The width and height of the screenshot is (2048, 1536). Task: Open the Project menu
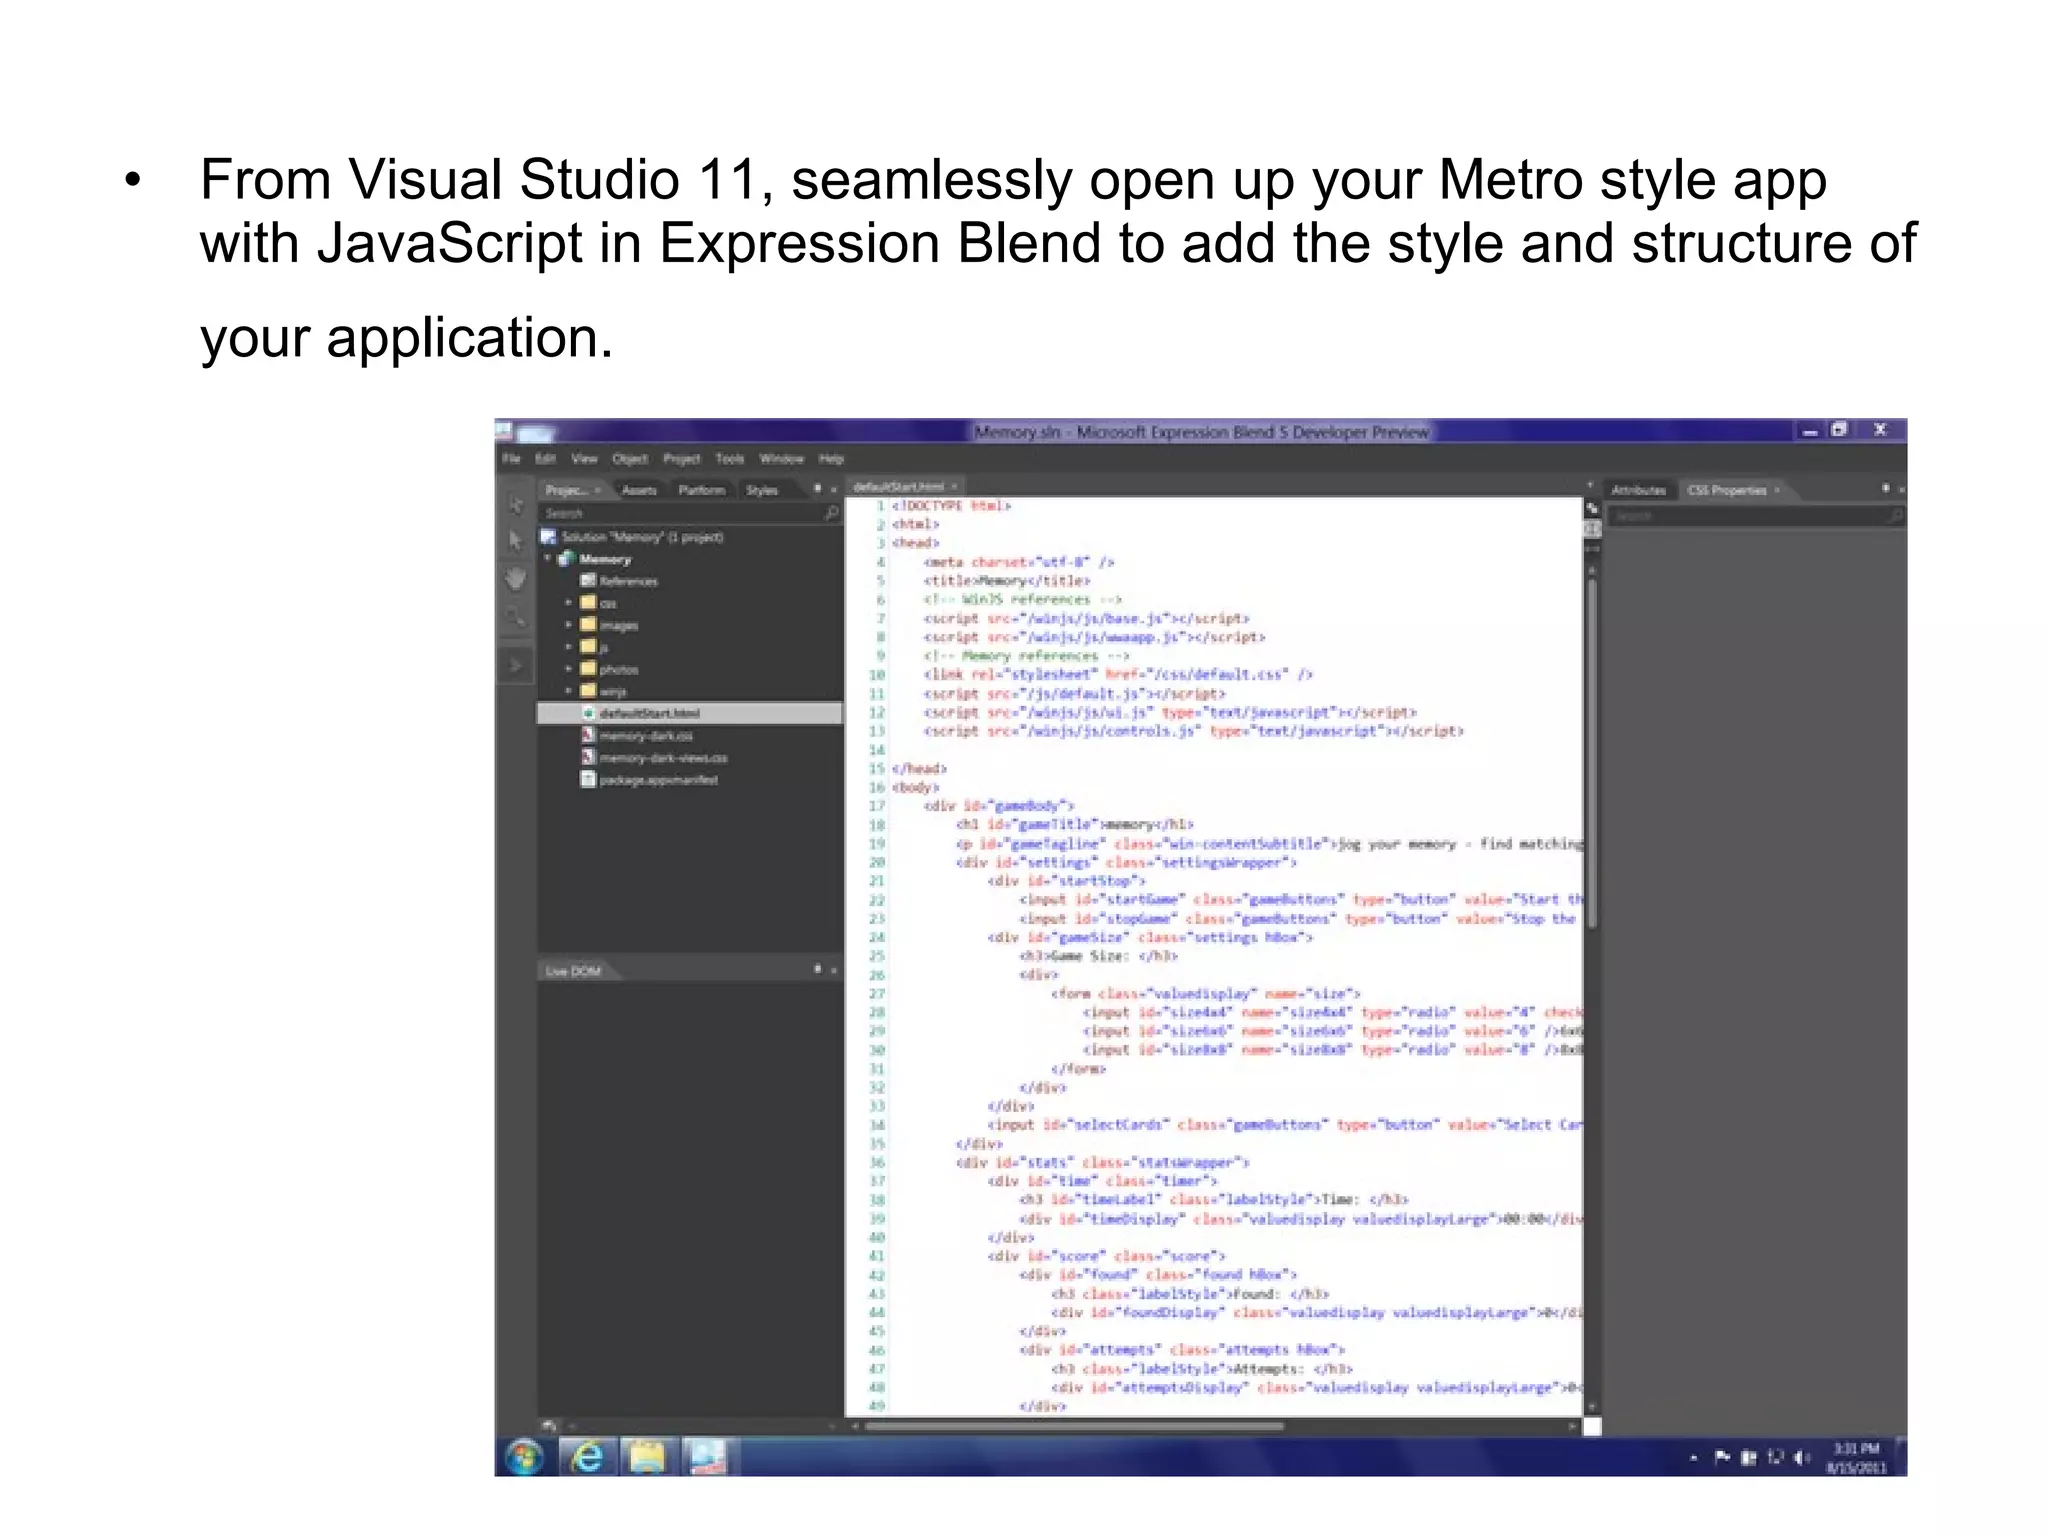pos(682,459)
